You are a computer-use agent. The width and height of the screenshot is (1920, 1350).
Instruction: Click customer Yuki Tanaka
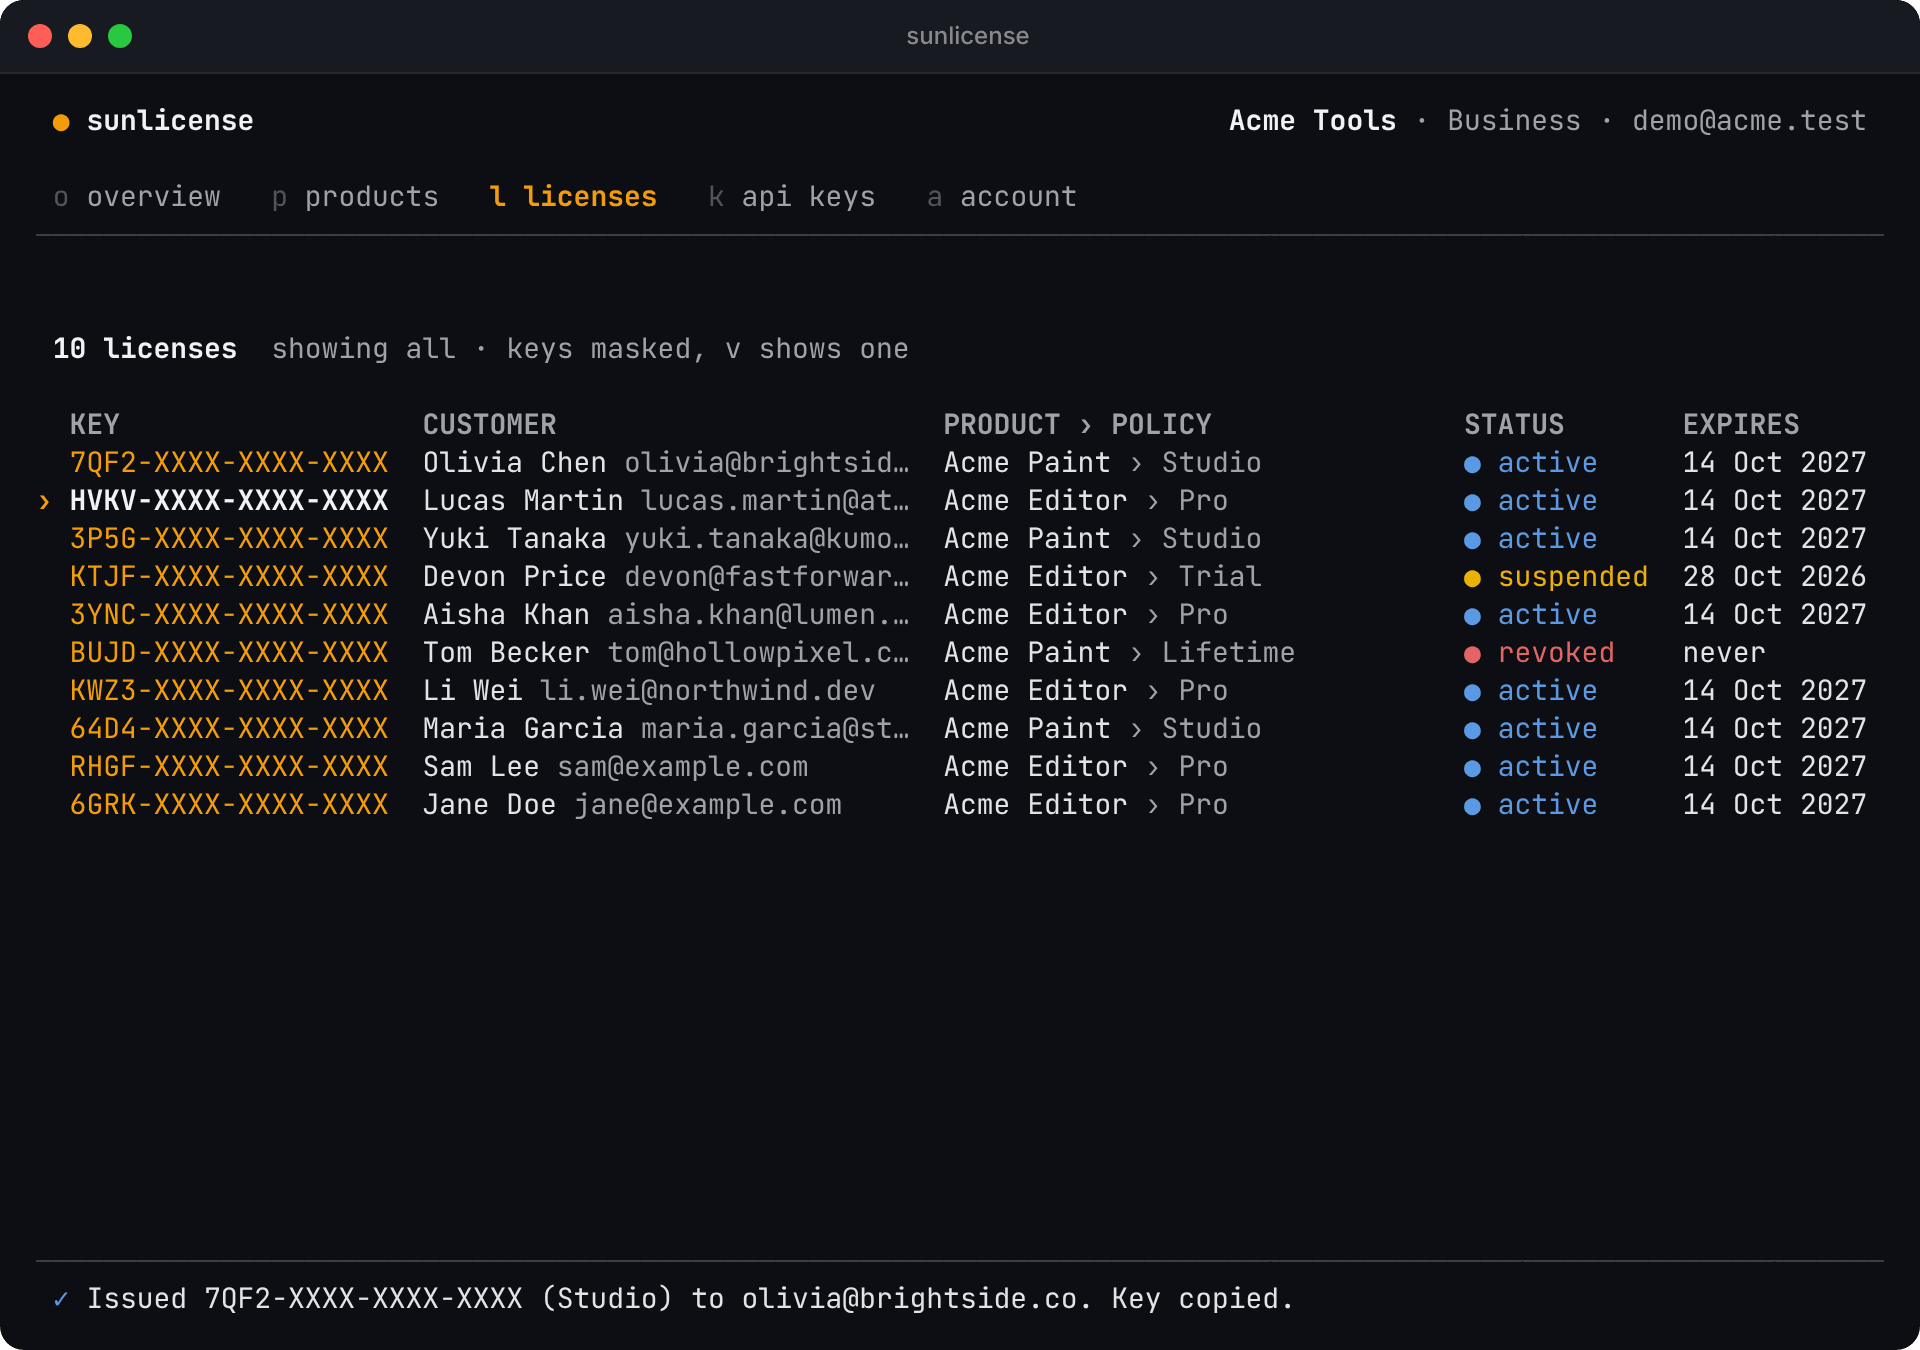coord(514,539)
